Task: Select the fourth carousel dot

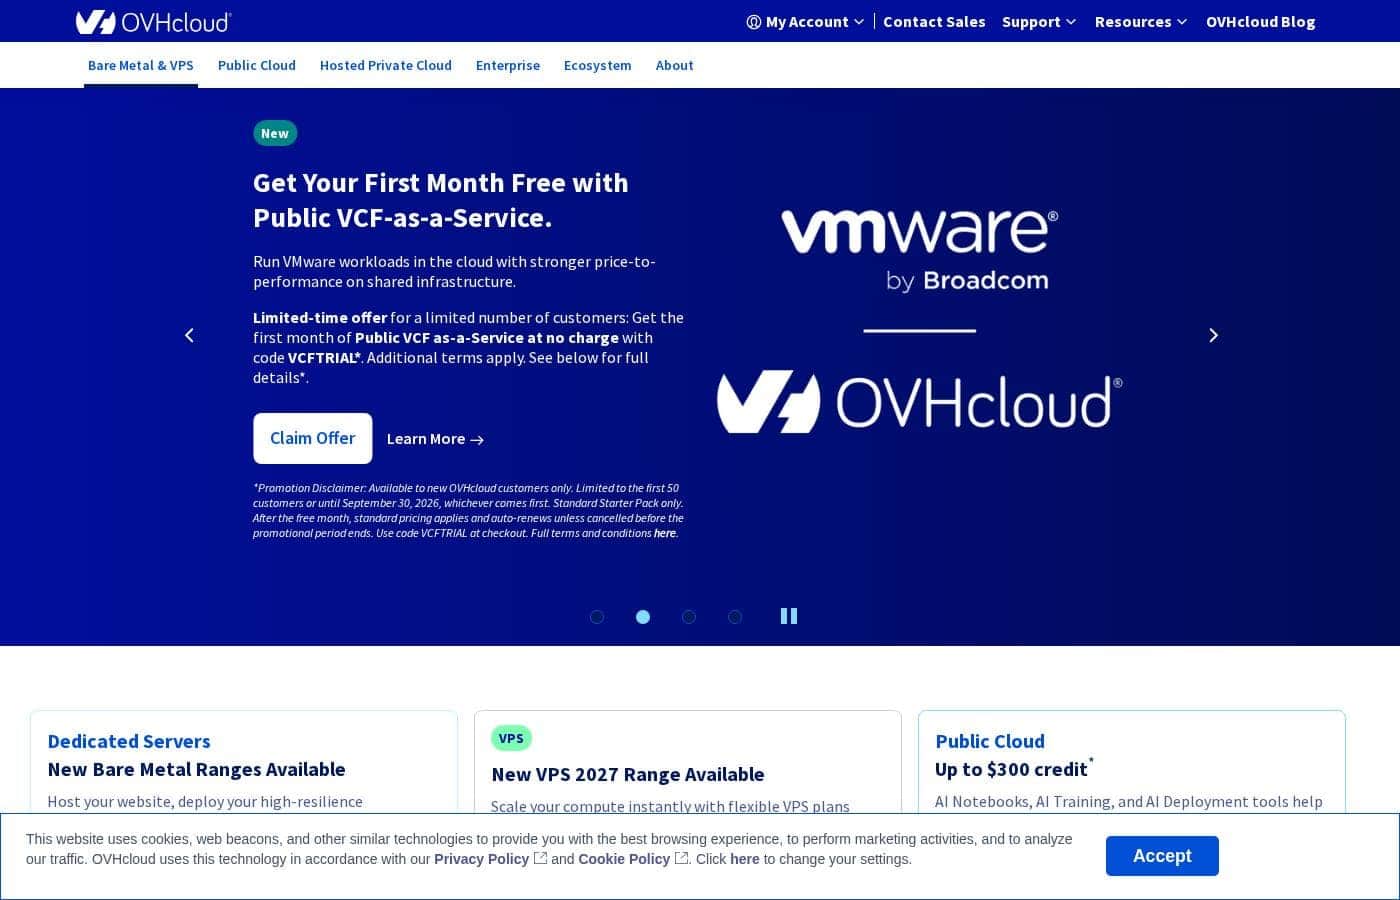Action: pyautogui.click(x=735, y=617)
